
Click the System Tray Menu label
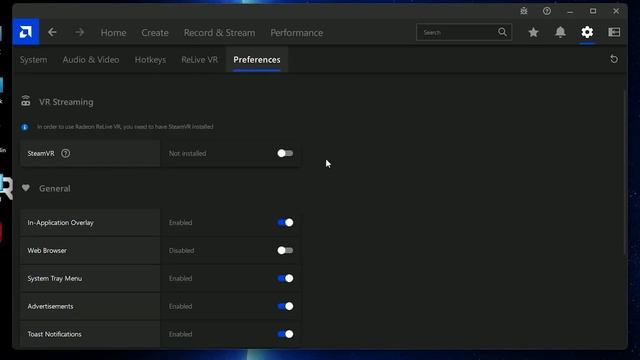tap(55, 278)
